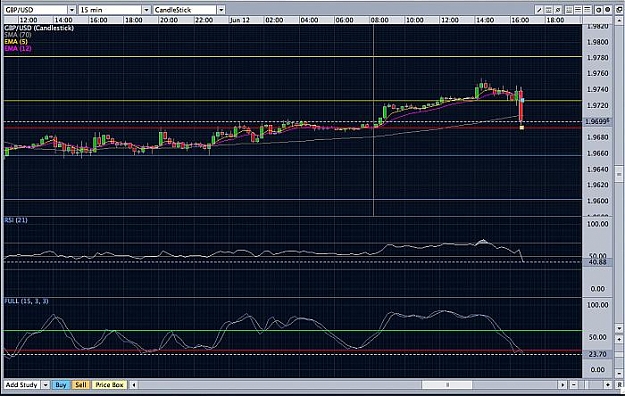Click the Add Study button
The image size is (625, 396).
(x=22, y=385)
